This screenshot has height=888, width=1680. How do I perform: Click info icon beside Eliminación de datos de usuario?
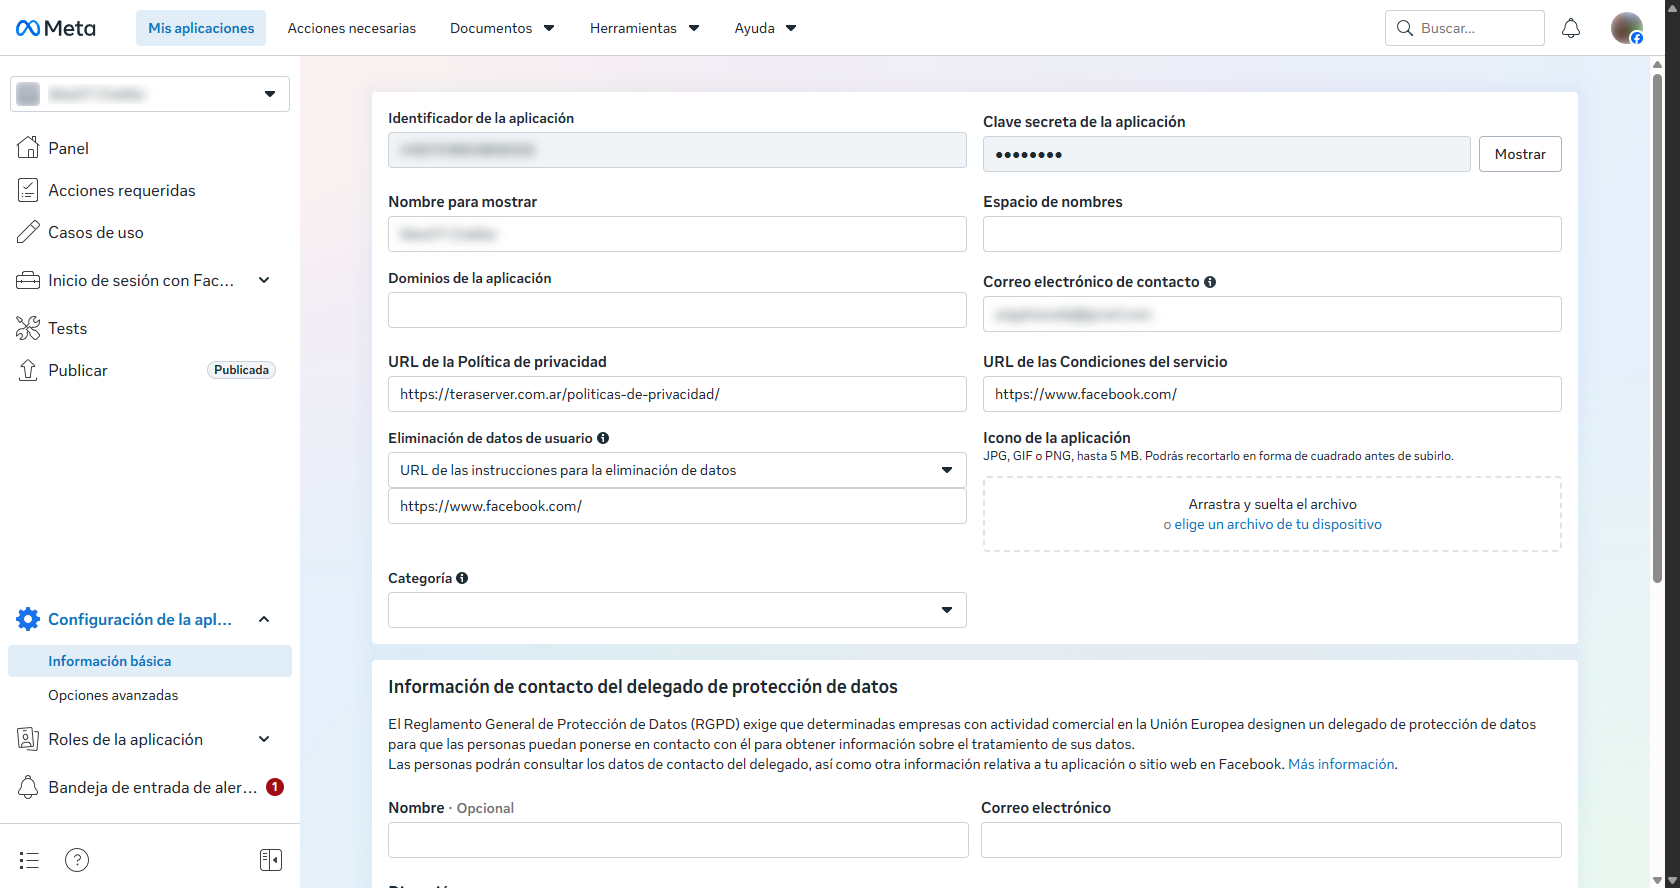(x=603, y=438)
